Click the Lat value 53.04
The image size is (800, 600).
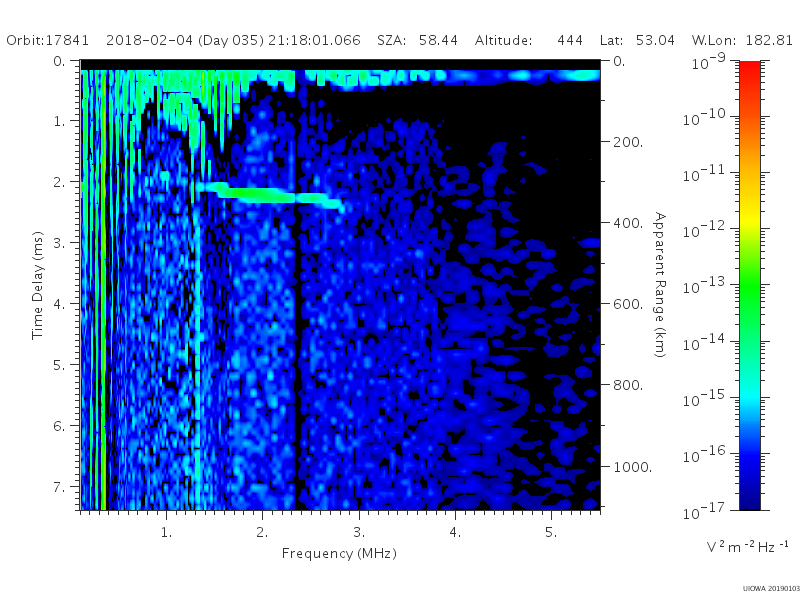pyautogui.click(x=655, y=40)
